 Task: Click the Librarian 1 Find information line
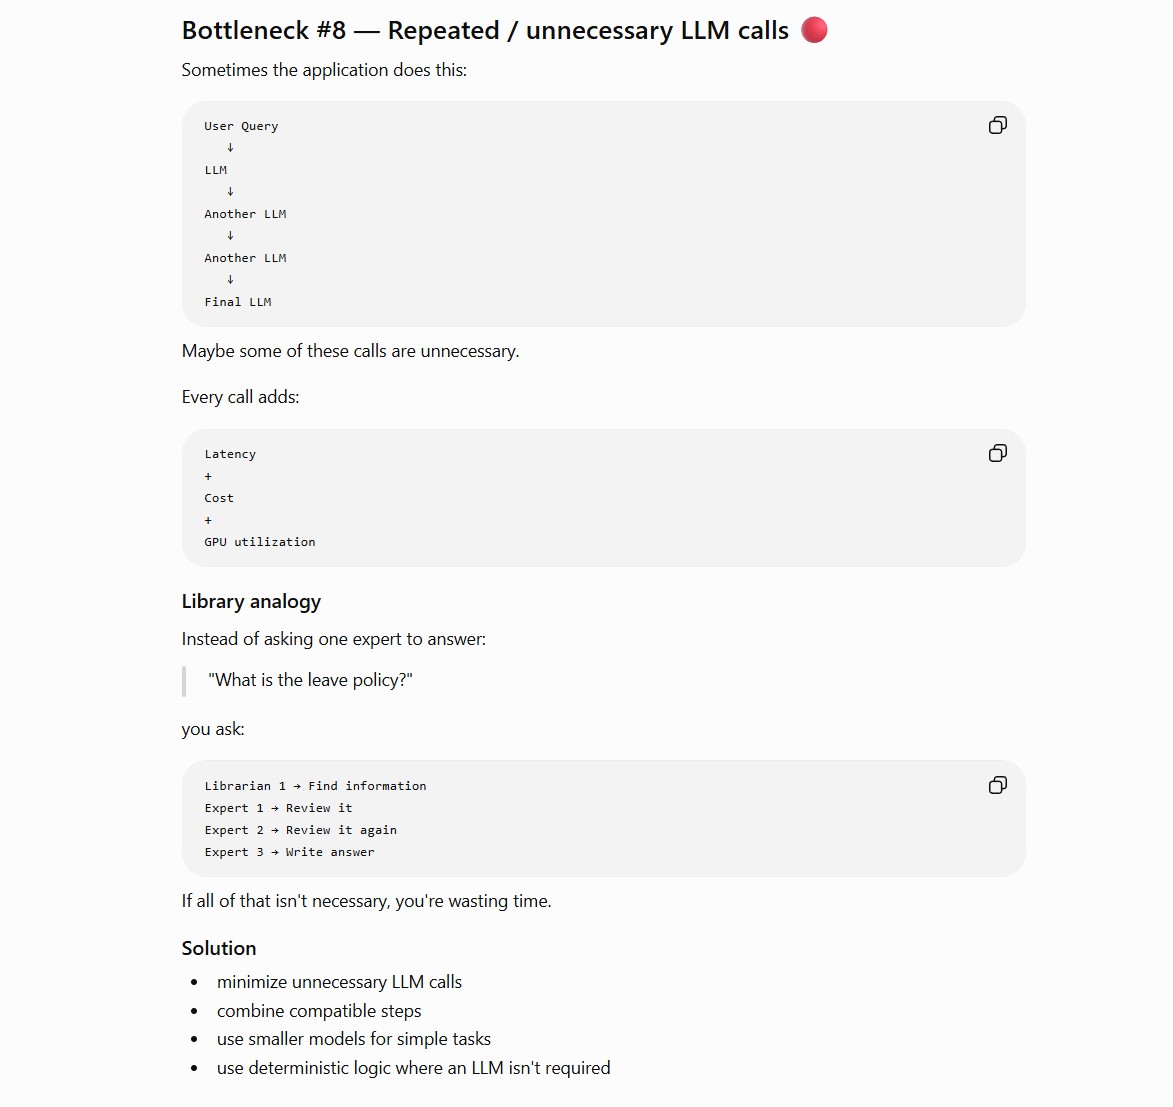coord(315,786)
